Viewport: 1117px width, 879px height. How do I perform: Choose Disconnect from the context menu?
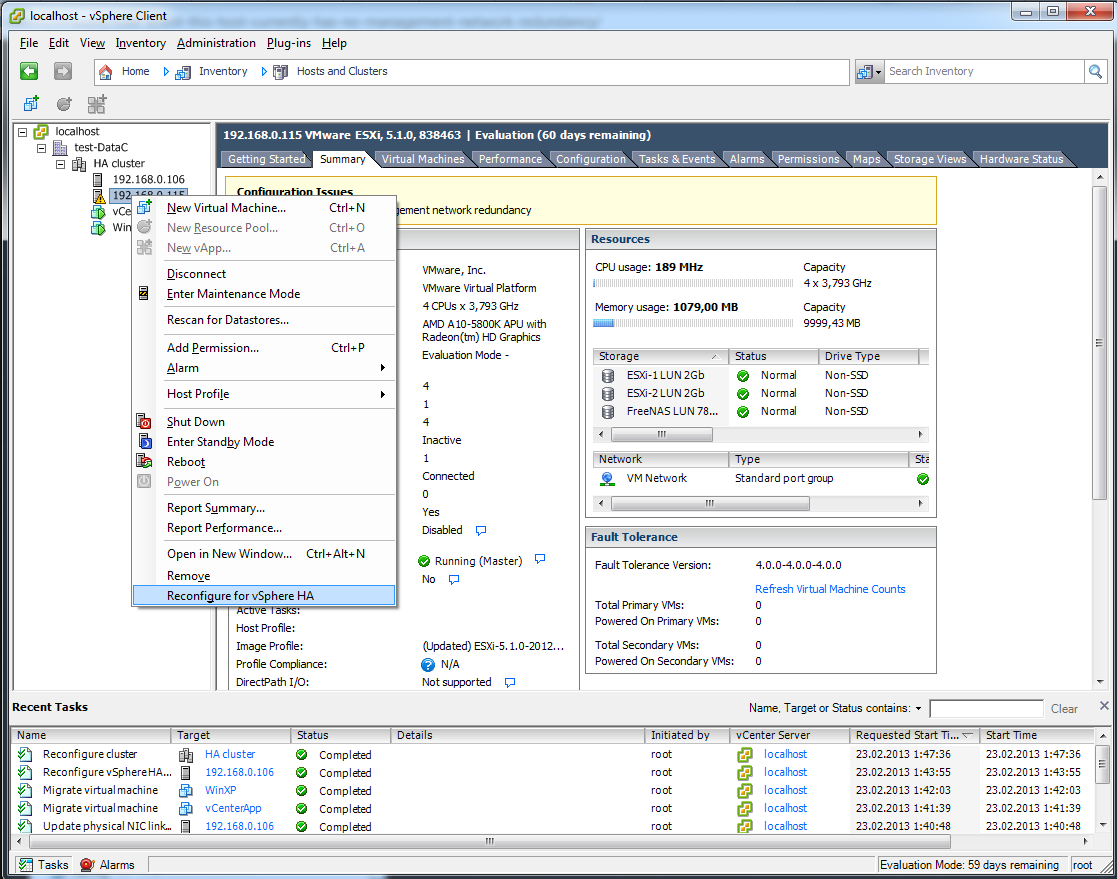(x=264, y=274)
